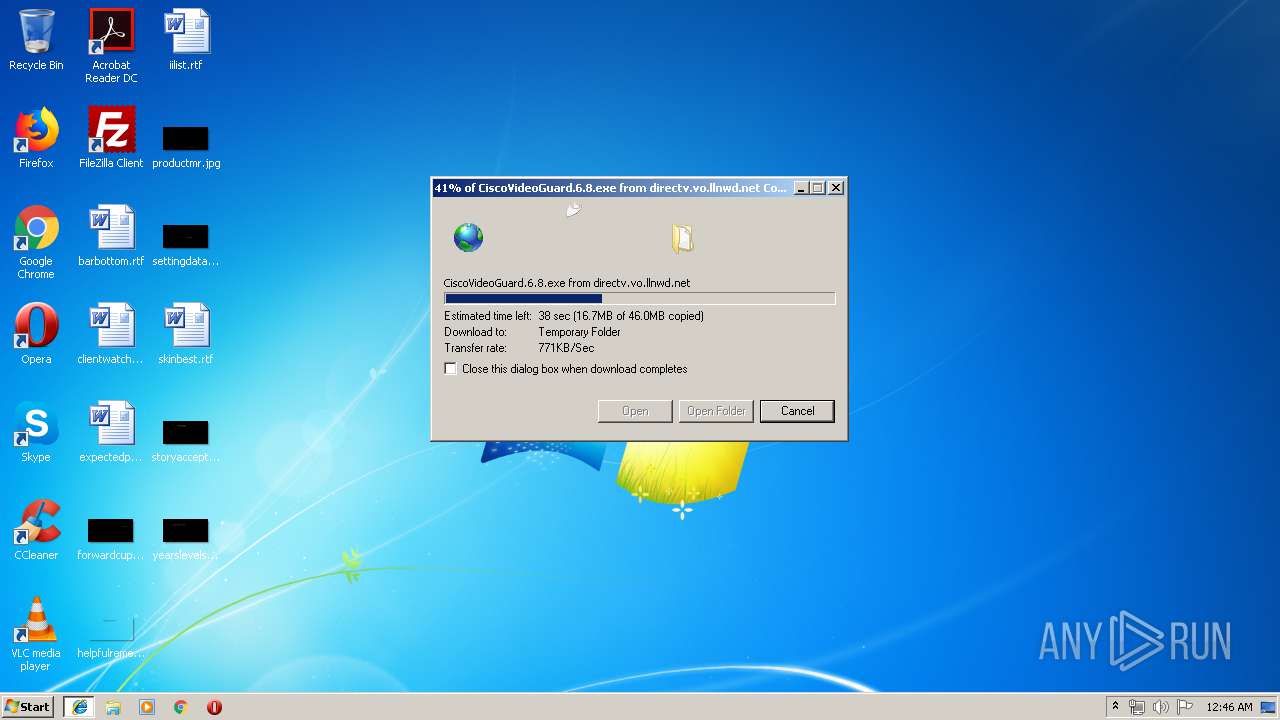
Task: Close the download dialog window
Action: (836, 187)
